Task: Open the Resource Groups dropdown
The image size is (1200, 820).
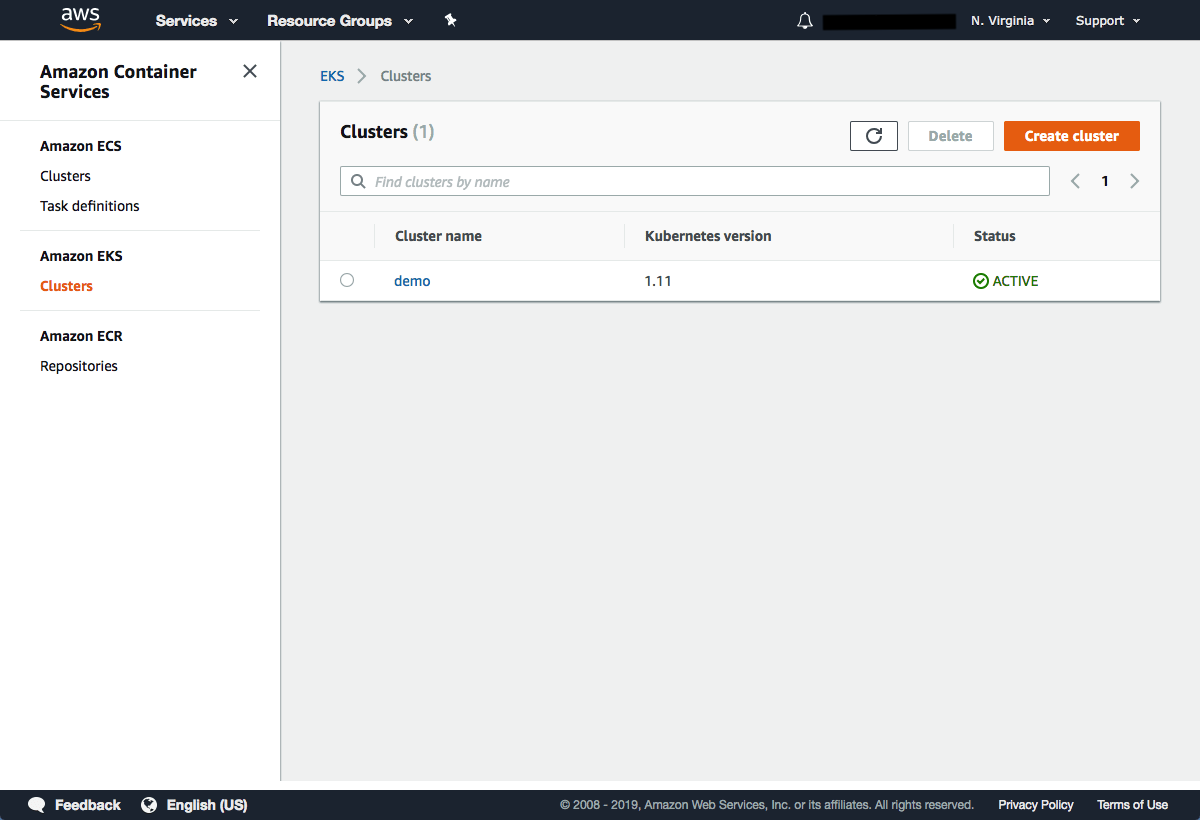Action: point(340,21)
